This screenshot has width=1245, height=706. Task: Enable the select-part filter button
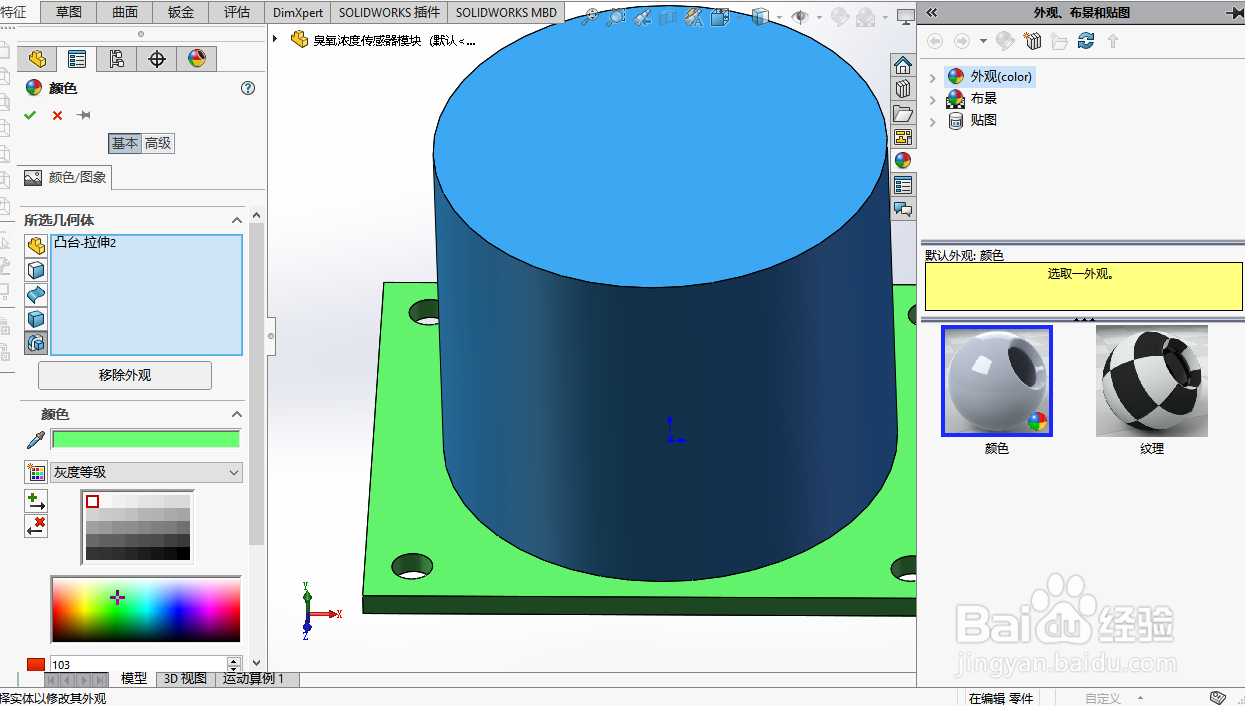pos(36,246)
